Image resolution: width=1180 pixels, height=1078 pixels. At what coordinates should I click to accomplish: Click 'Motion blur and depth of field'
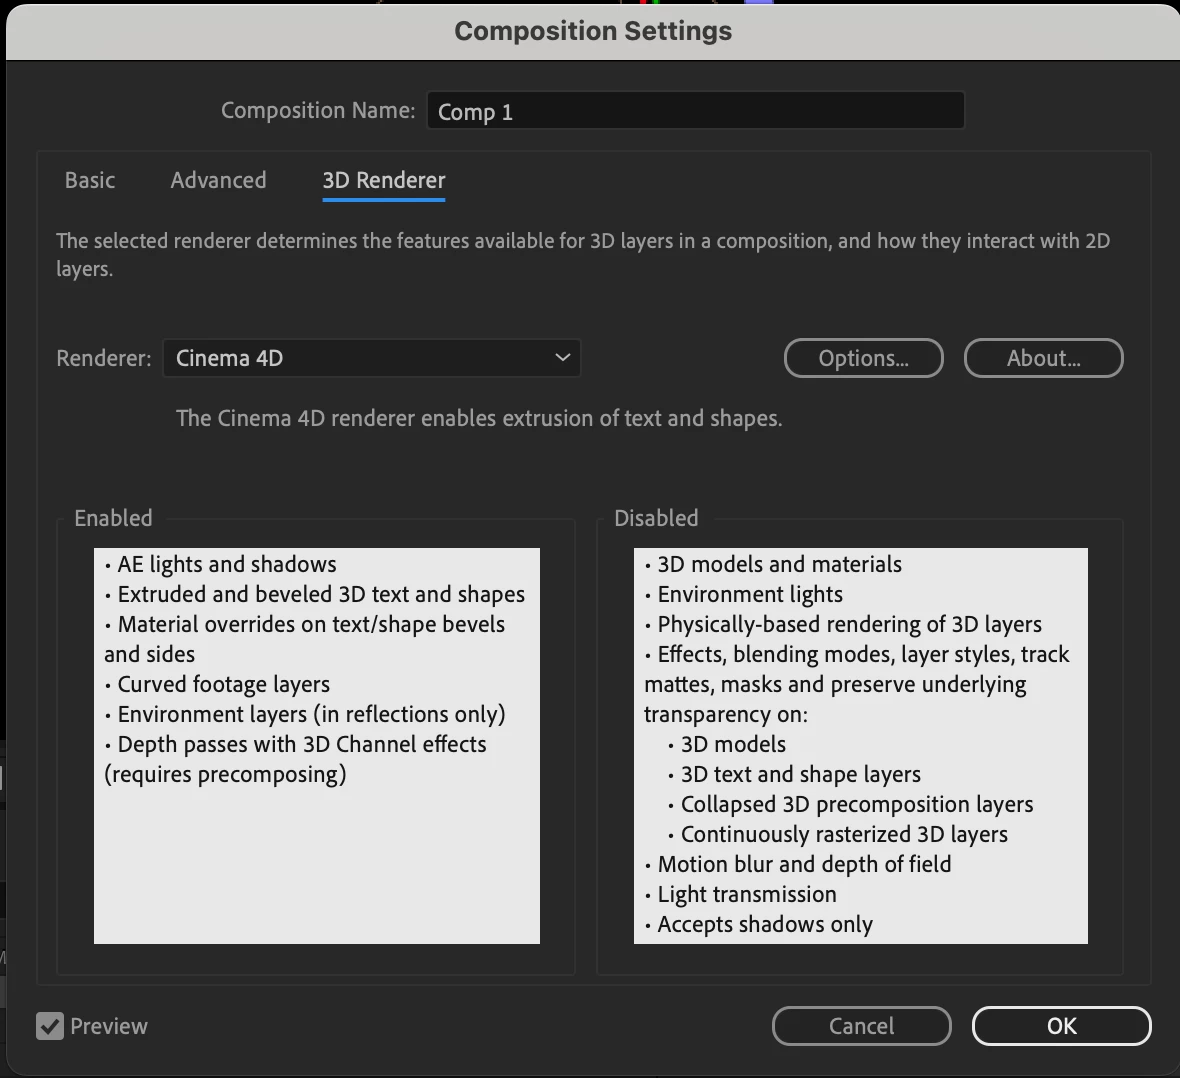(x=804, y=864)
